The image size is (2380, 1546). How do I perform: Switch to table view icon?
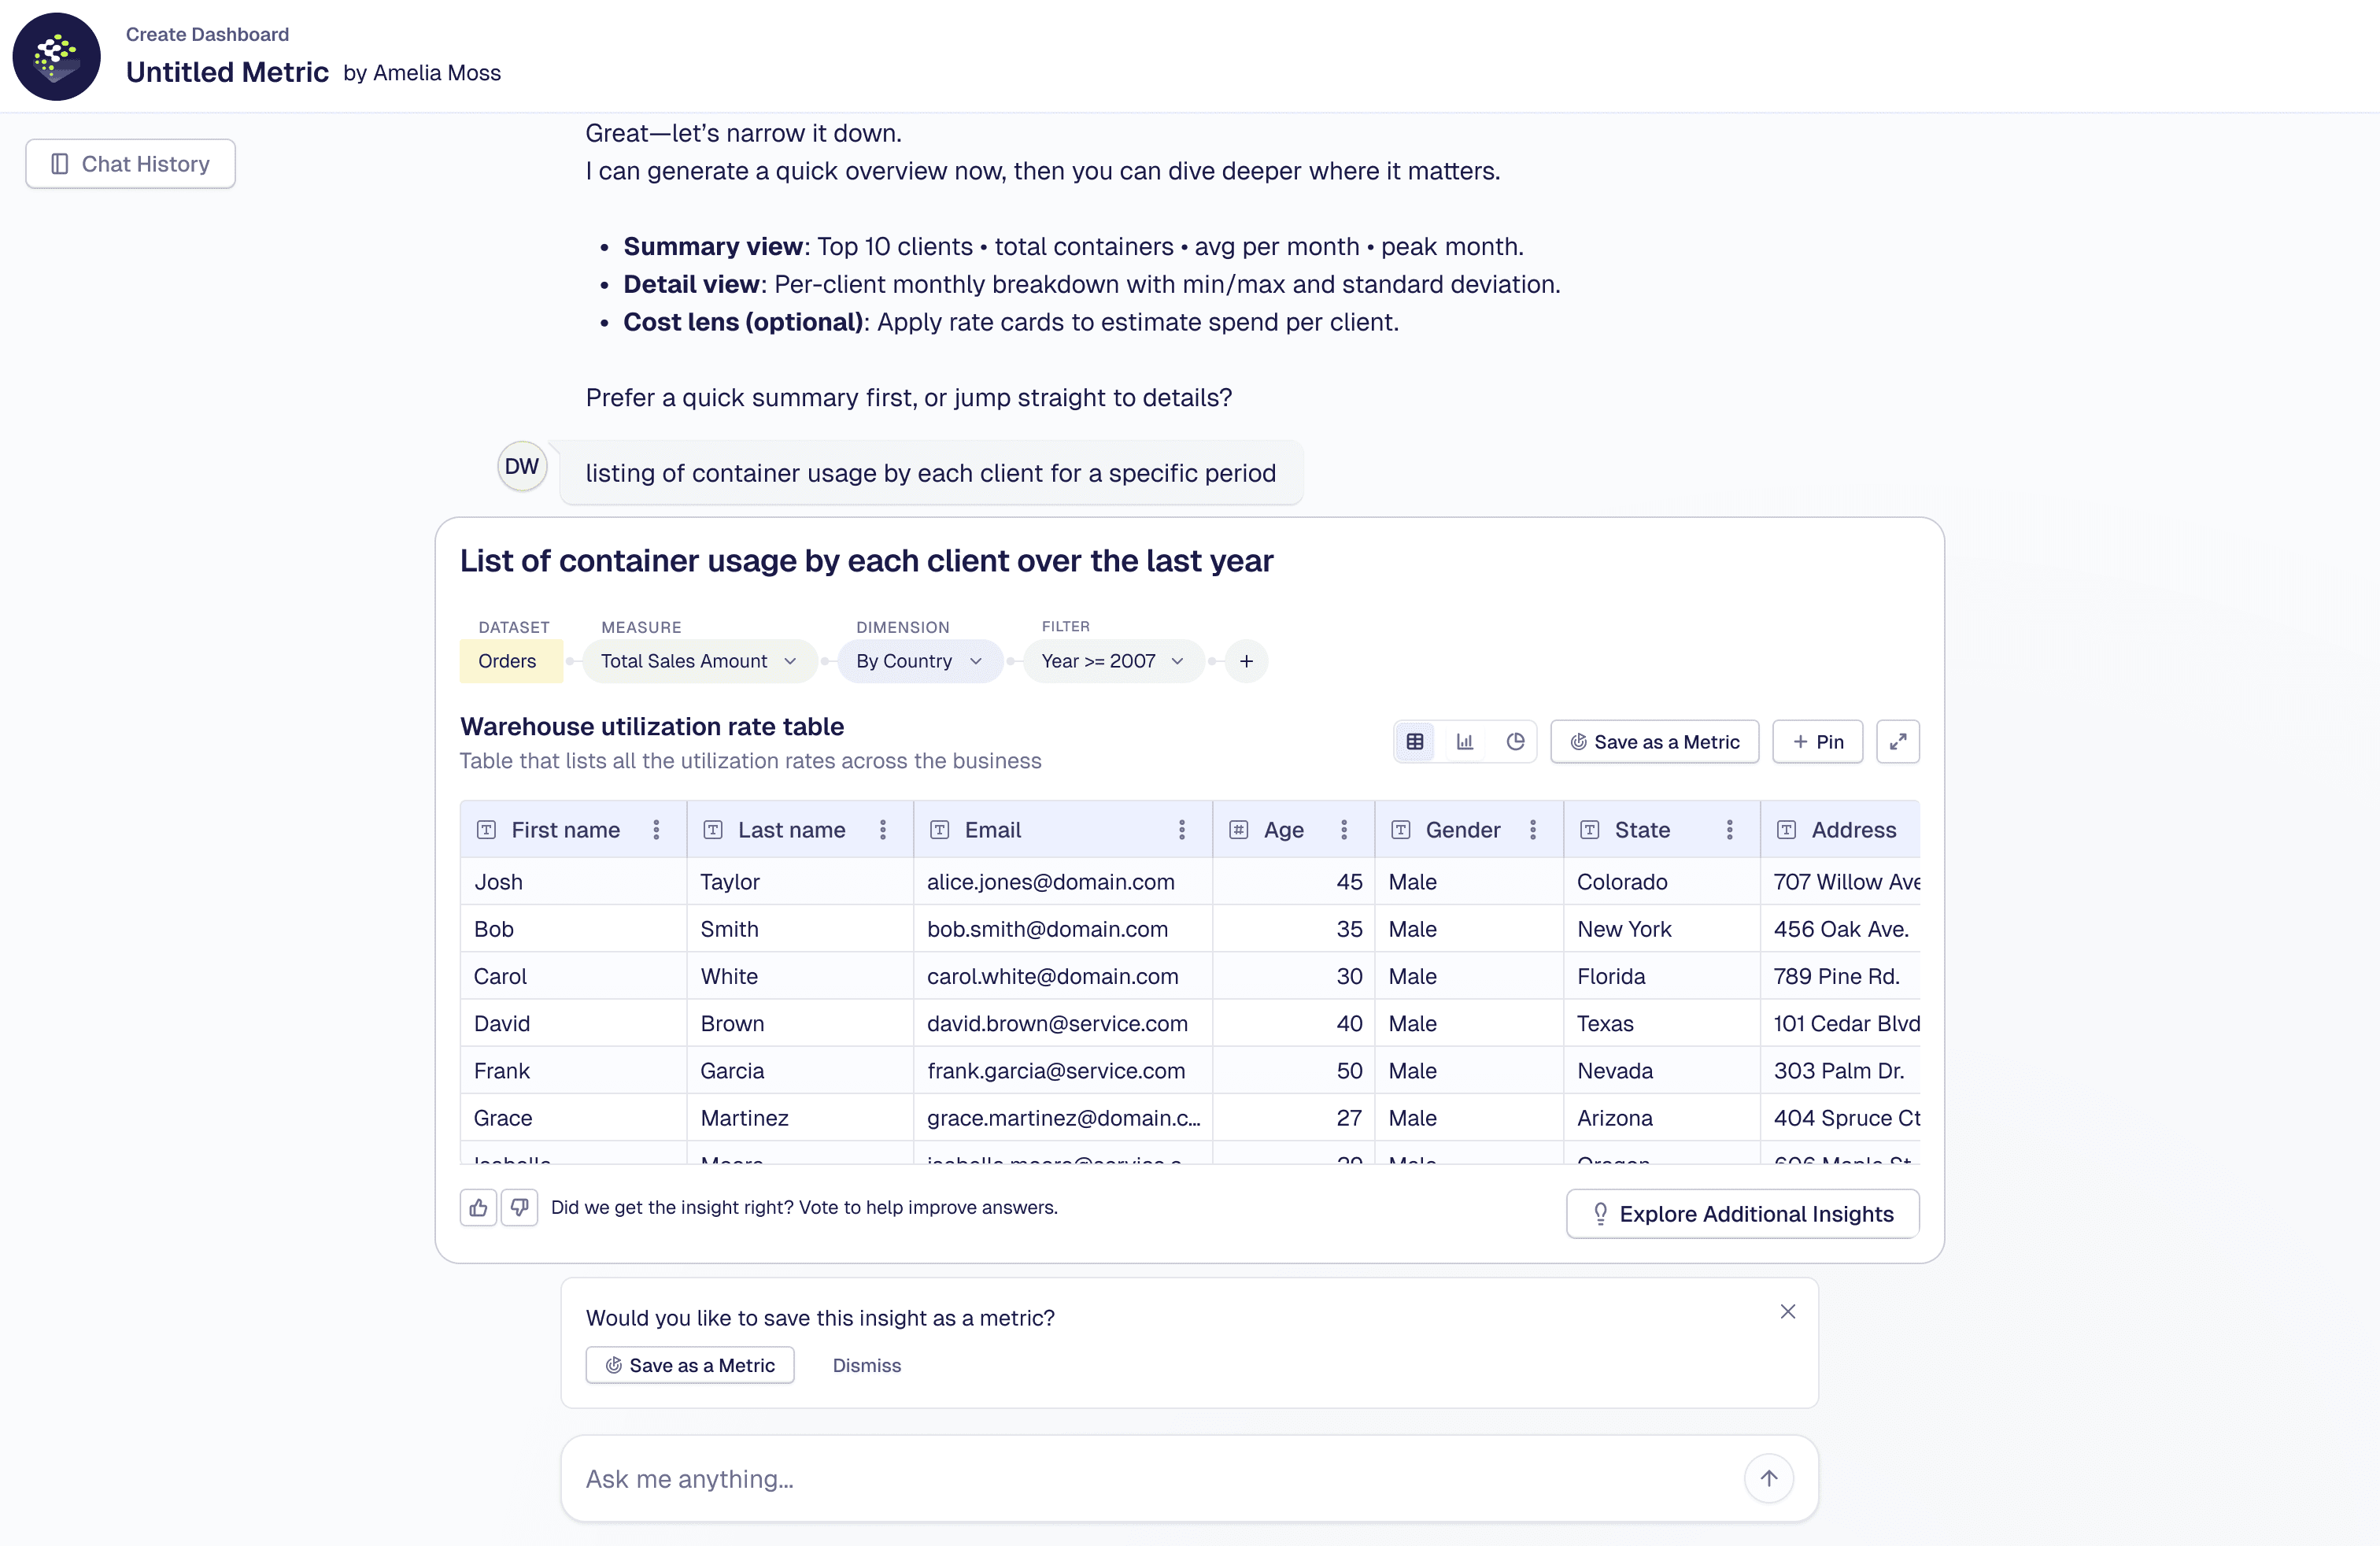click(1415, 742)
